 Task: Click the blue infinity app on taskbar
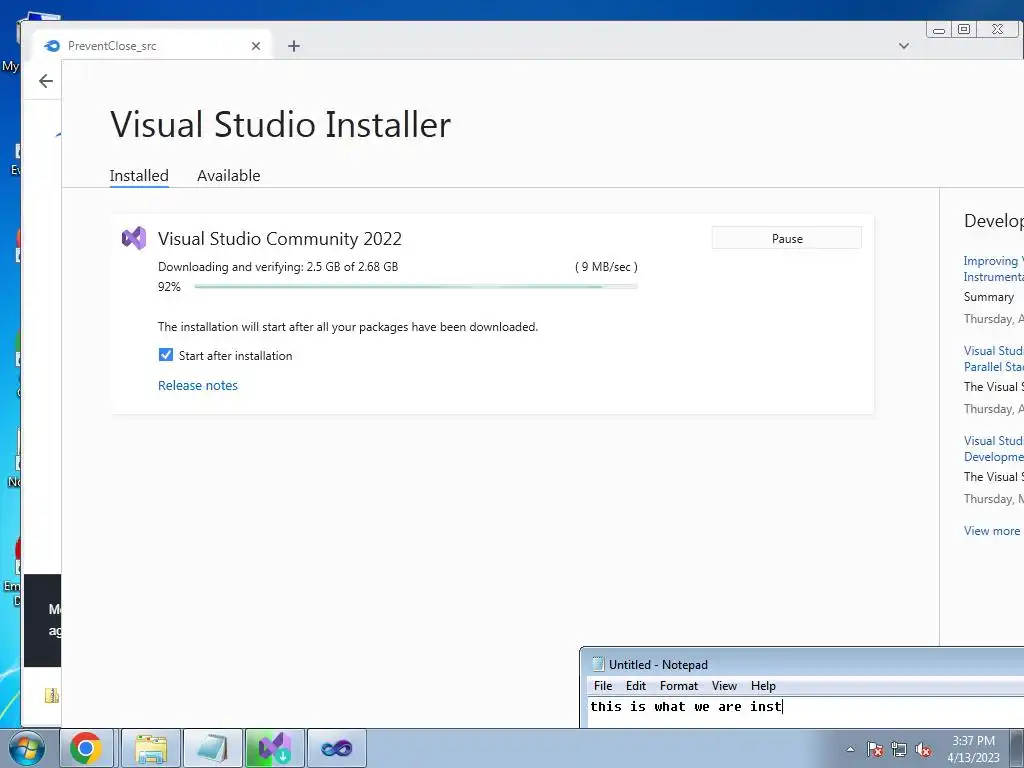tap(336, 748)
